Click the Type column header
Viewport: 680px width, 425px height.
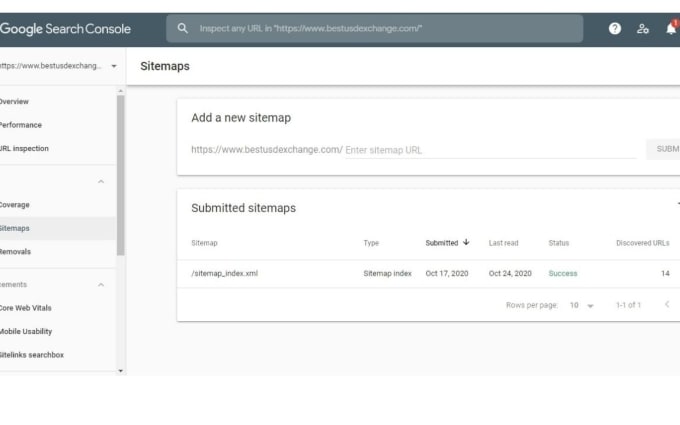point(371,243)
